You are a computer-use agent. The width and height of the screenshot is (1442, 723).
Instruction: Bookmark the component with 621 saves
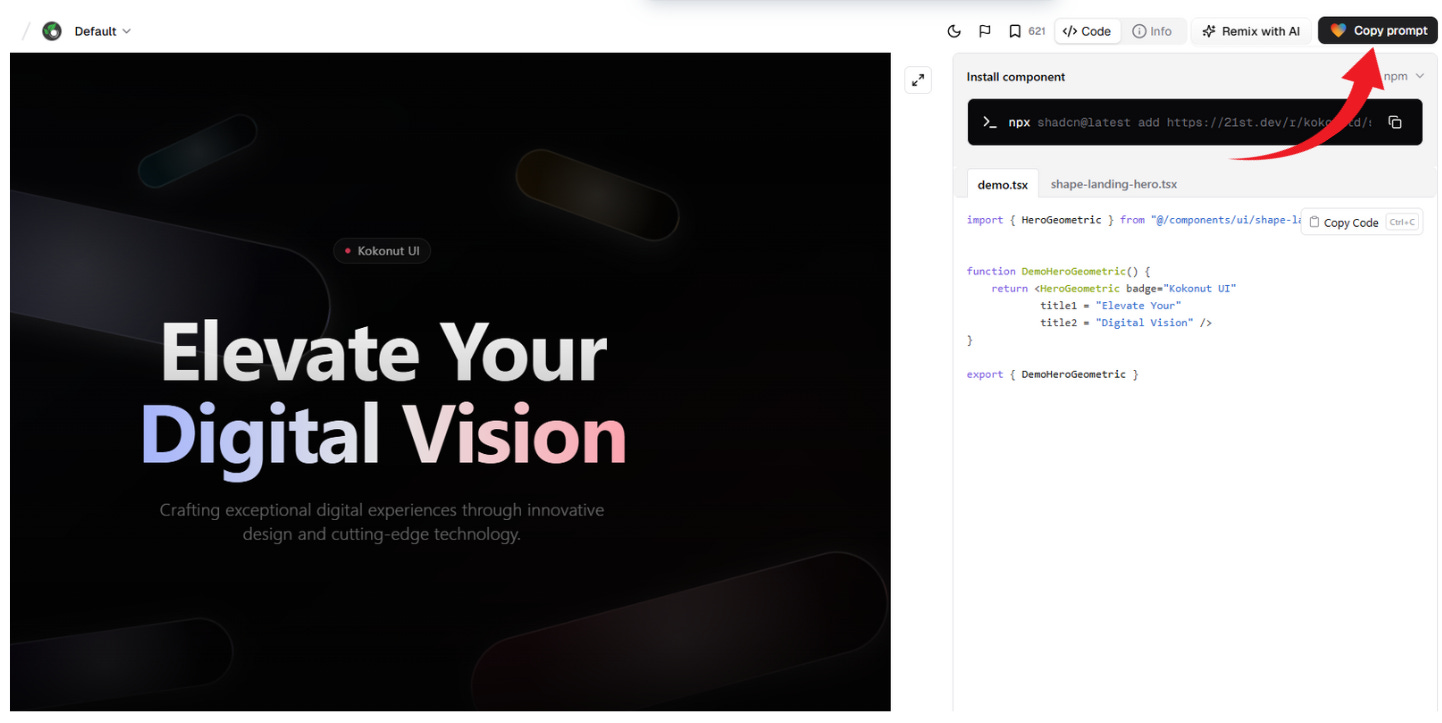pos(1026,31)
